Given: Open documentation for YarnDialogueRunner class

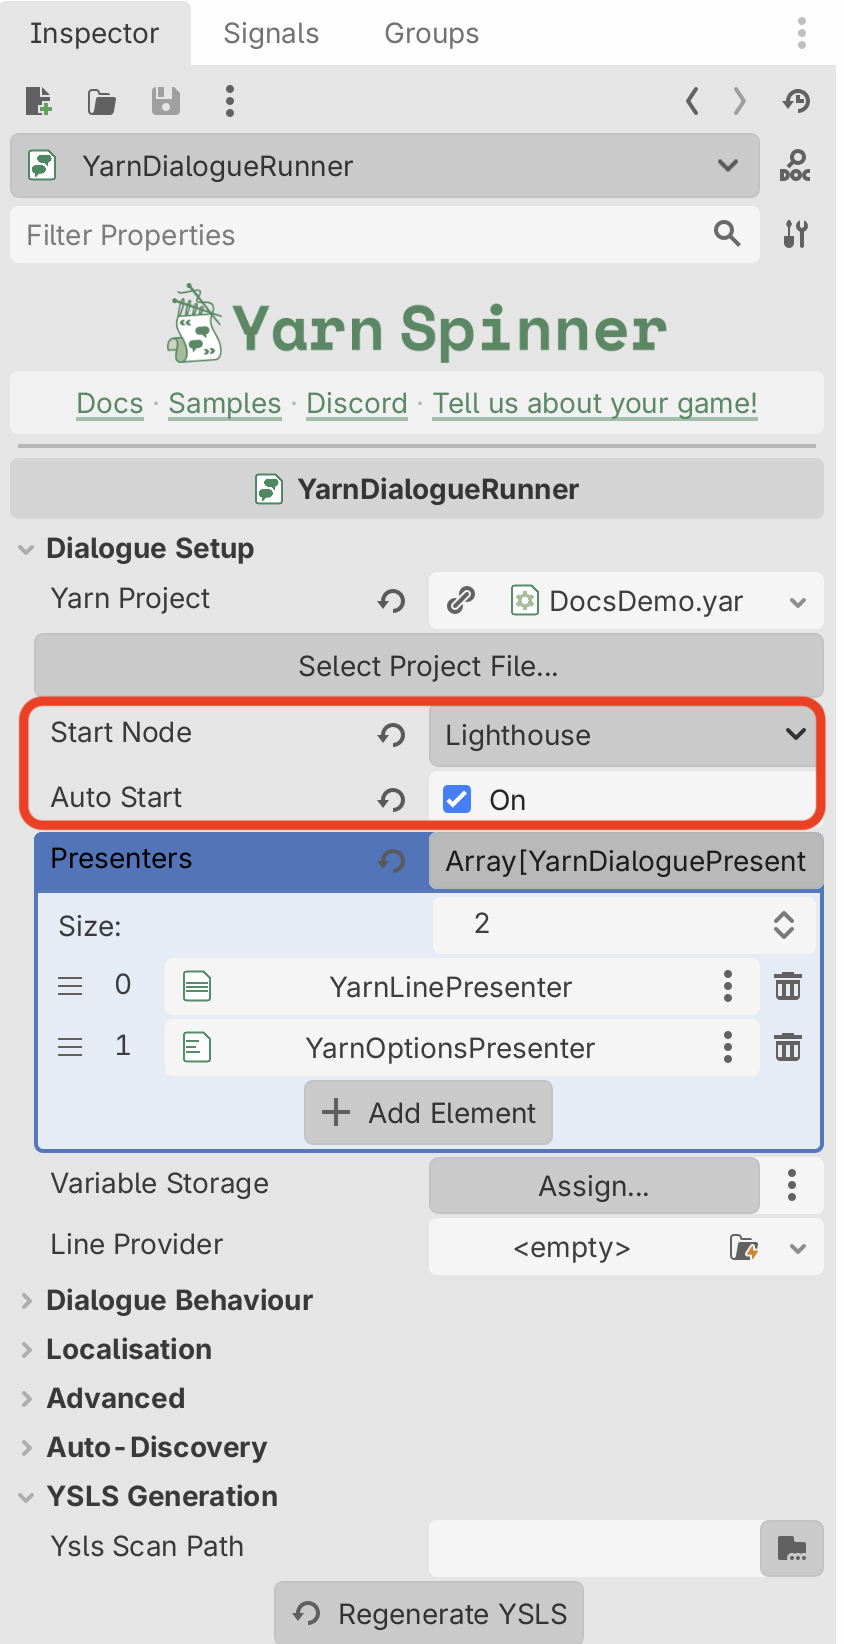Looking at the screenshot, I should click(795, 166).
